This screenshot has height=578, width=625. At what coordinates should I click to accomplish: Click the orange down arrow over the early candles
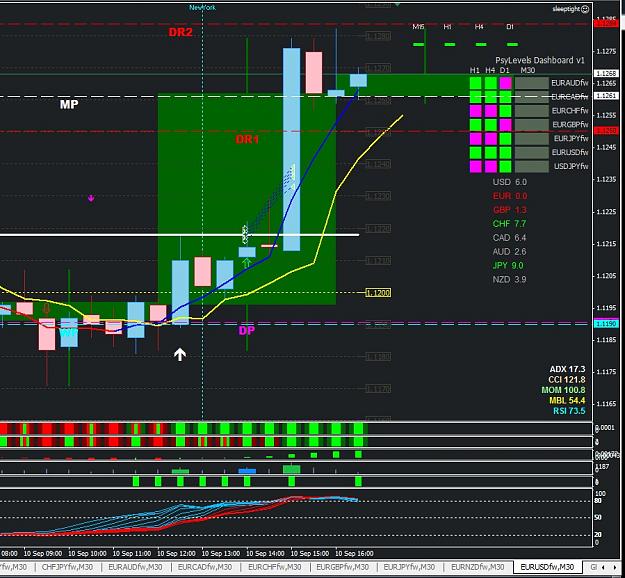tap(46, 309)
